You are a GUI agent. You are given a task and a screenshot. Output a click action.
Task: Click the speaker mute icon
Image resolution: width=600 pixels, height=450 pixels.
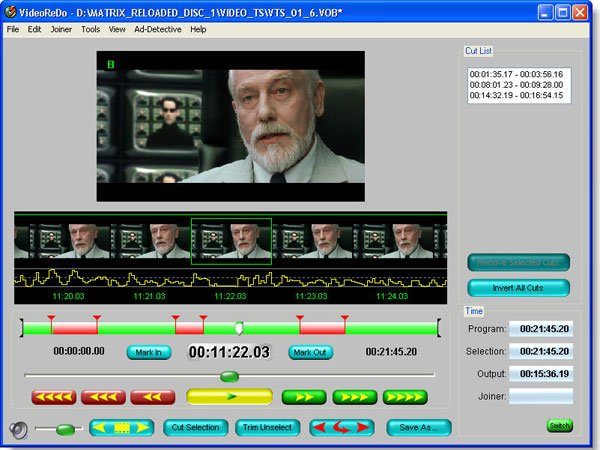click(x=18, y=430)
